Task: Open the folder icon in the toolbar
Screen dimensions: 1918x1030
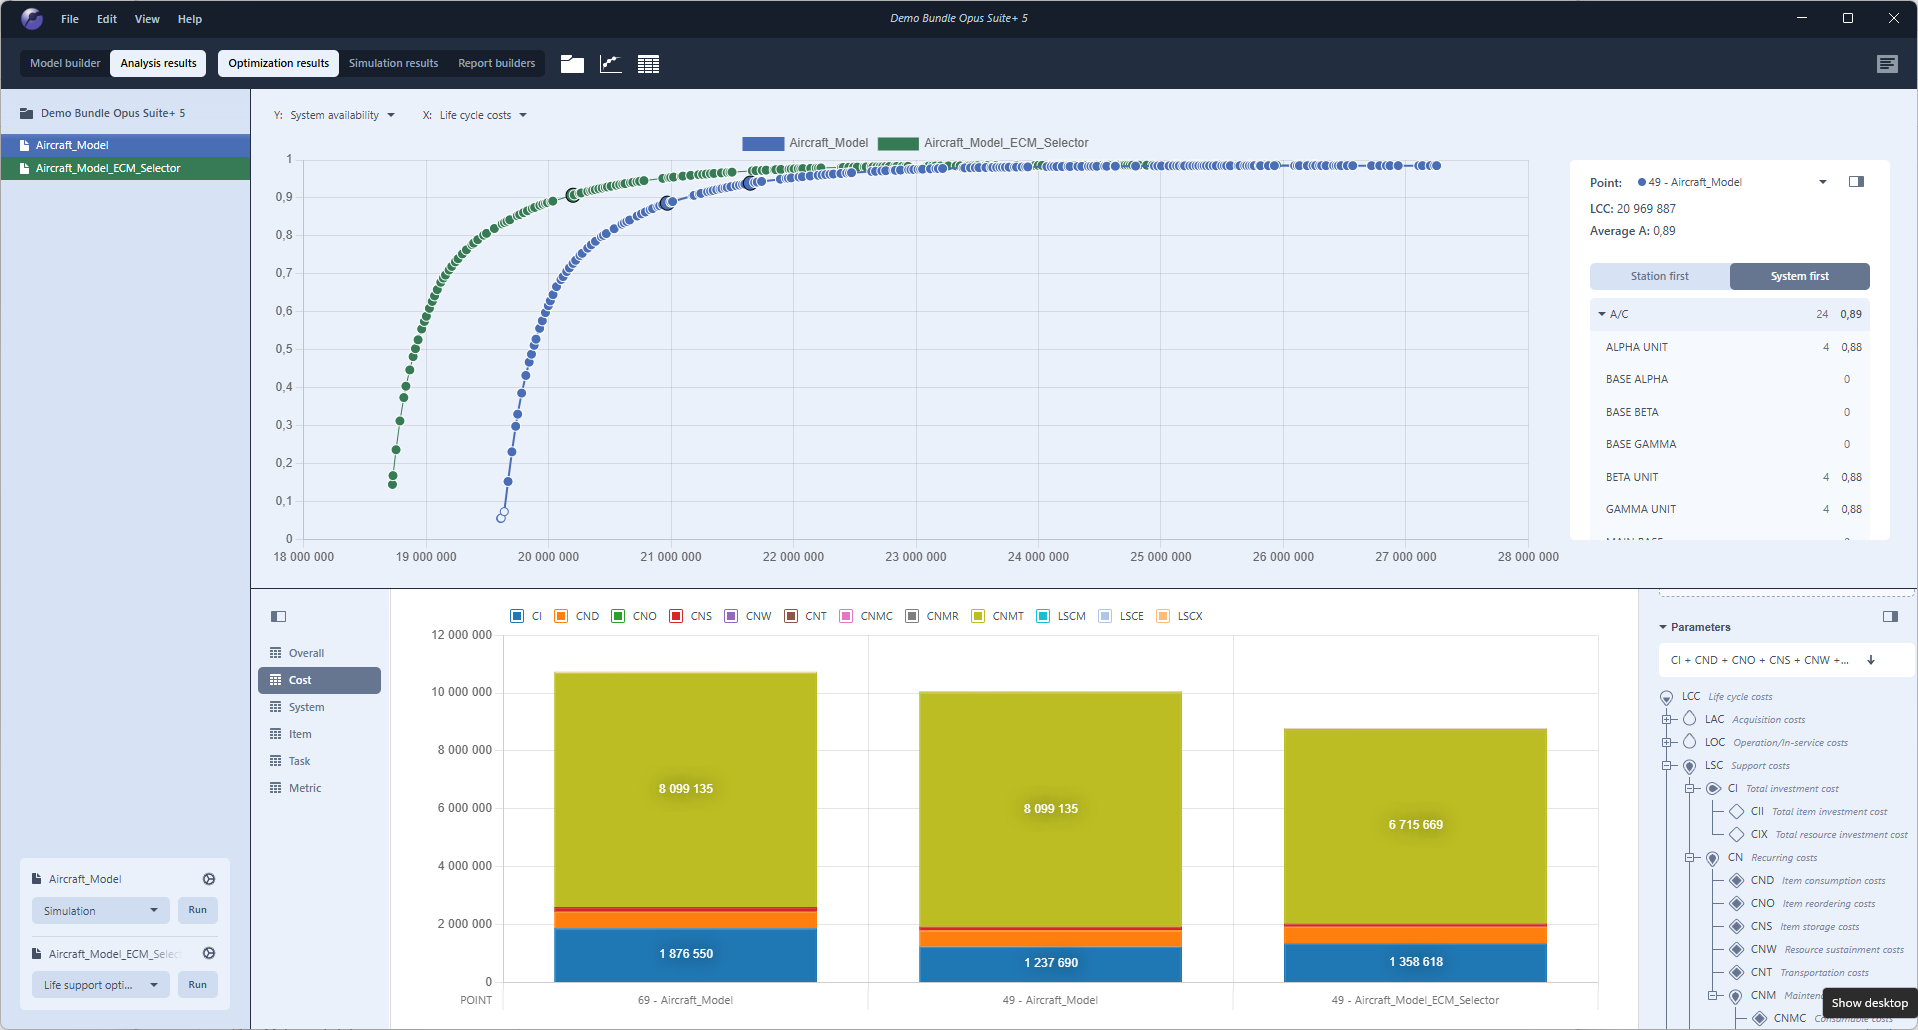Action: pos(572,64)
